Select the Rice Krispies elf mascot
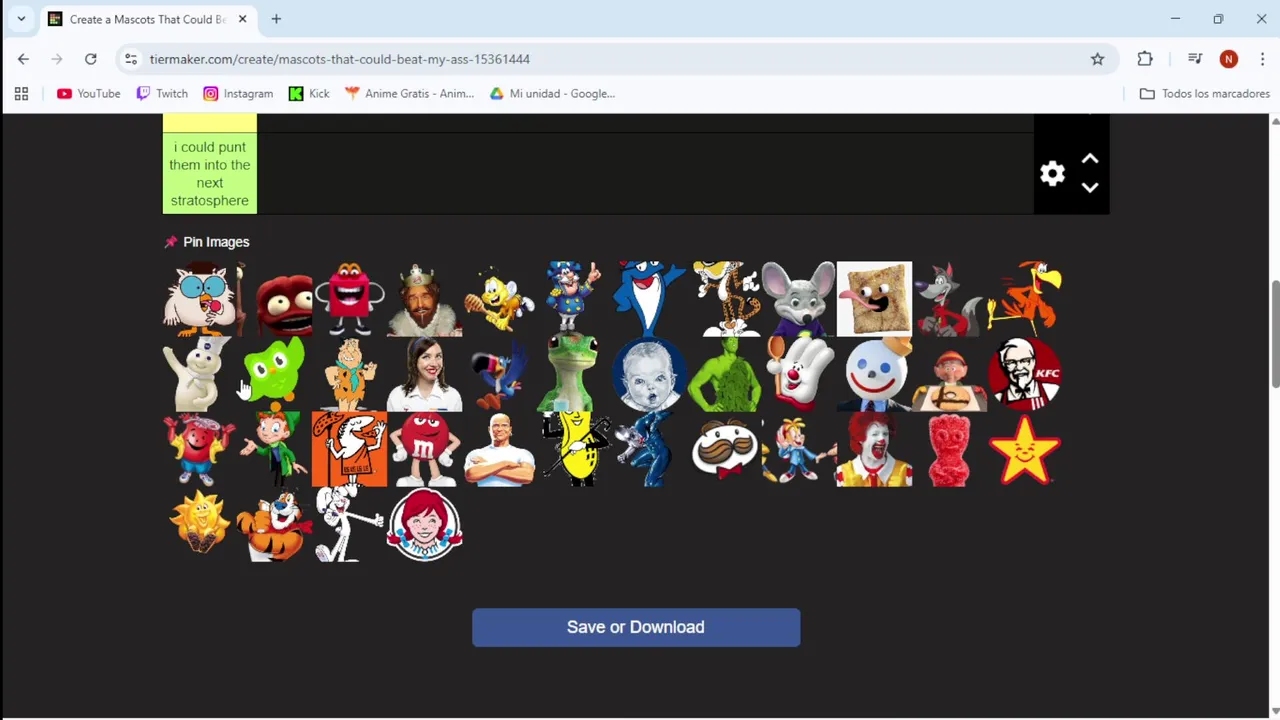The width and height of the screenshot is (1280, 720). click(800, 449)
